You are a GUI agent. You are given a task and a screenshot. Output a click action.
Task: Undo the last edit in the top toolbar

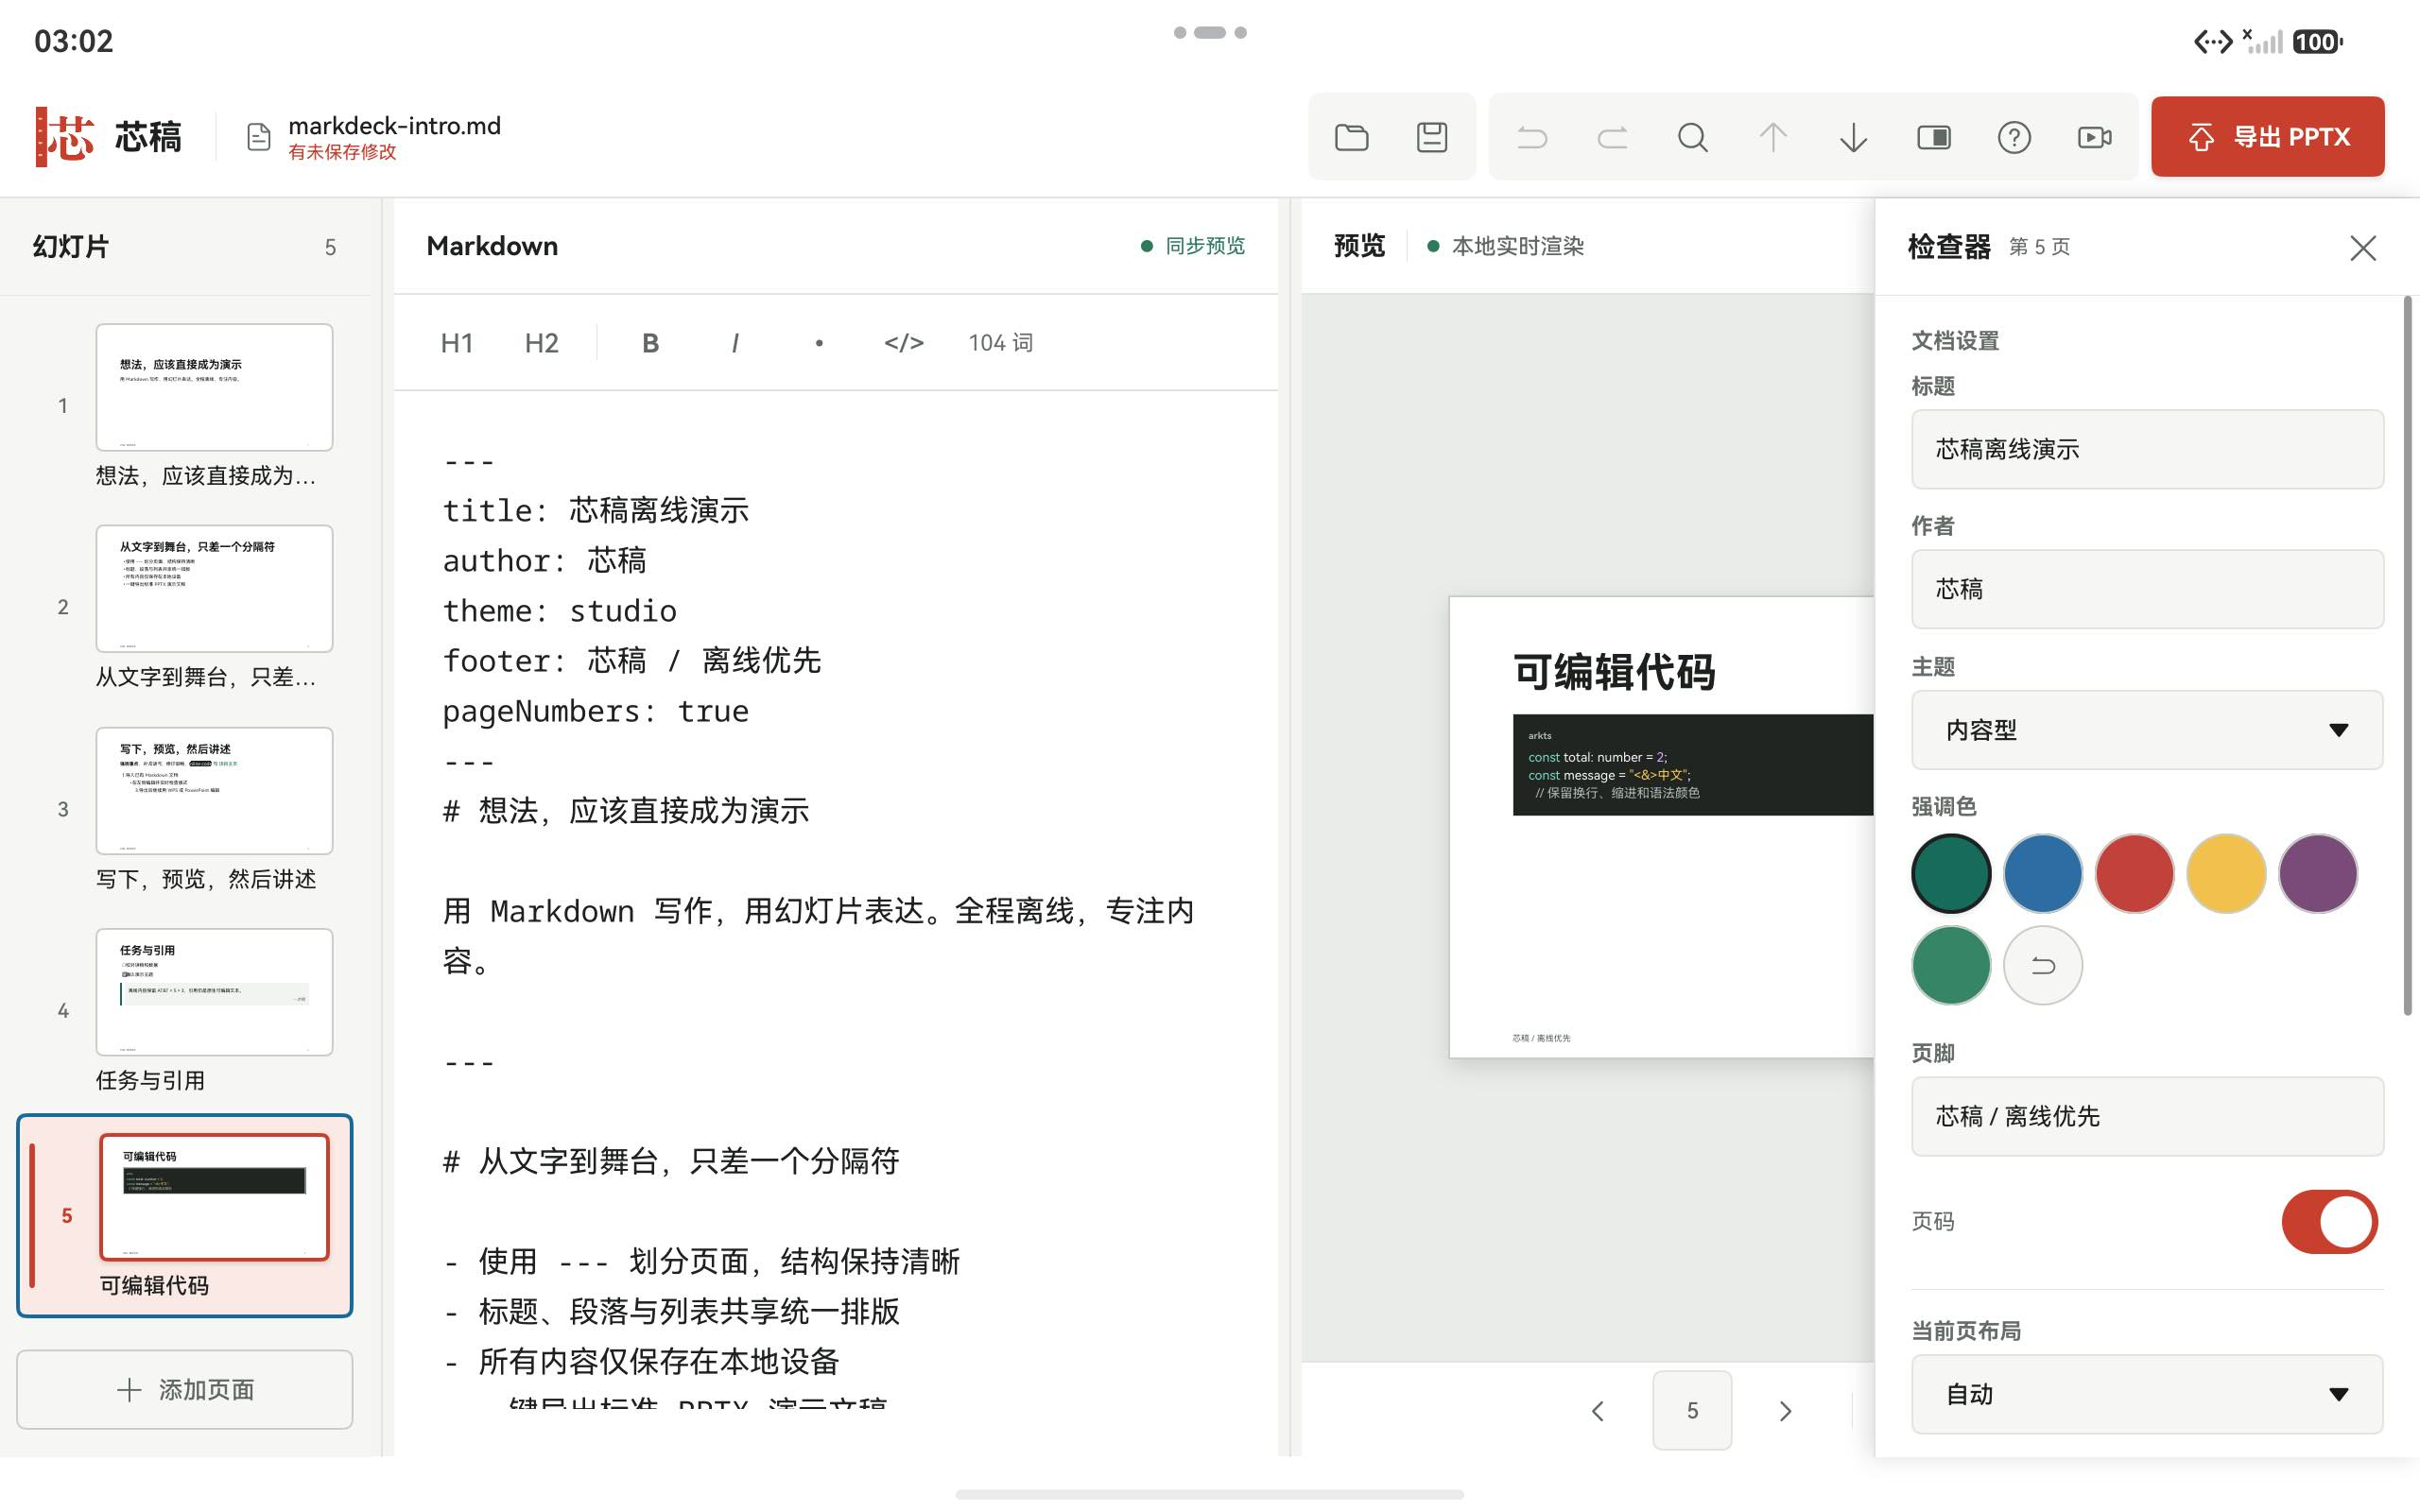[1532, 137]
